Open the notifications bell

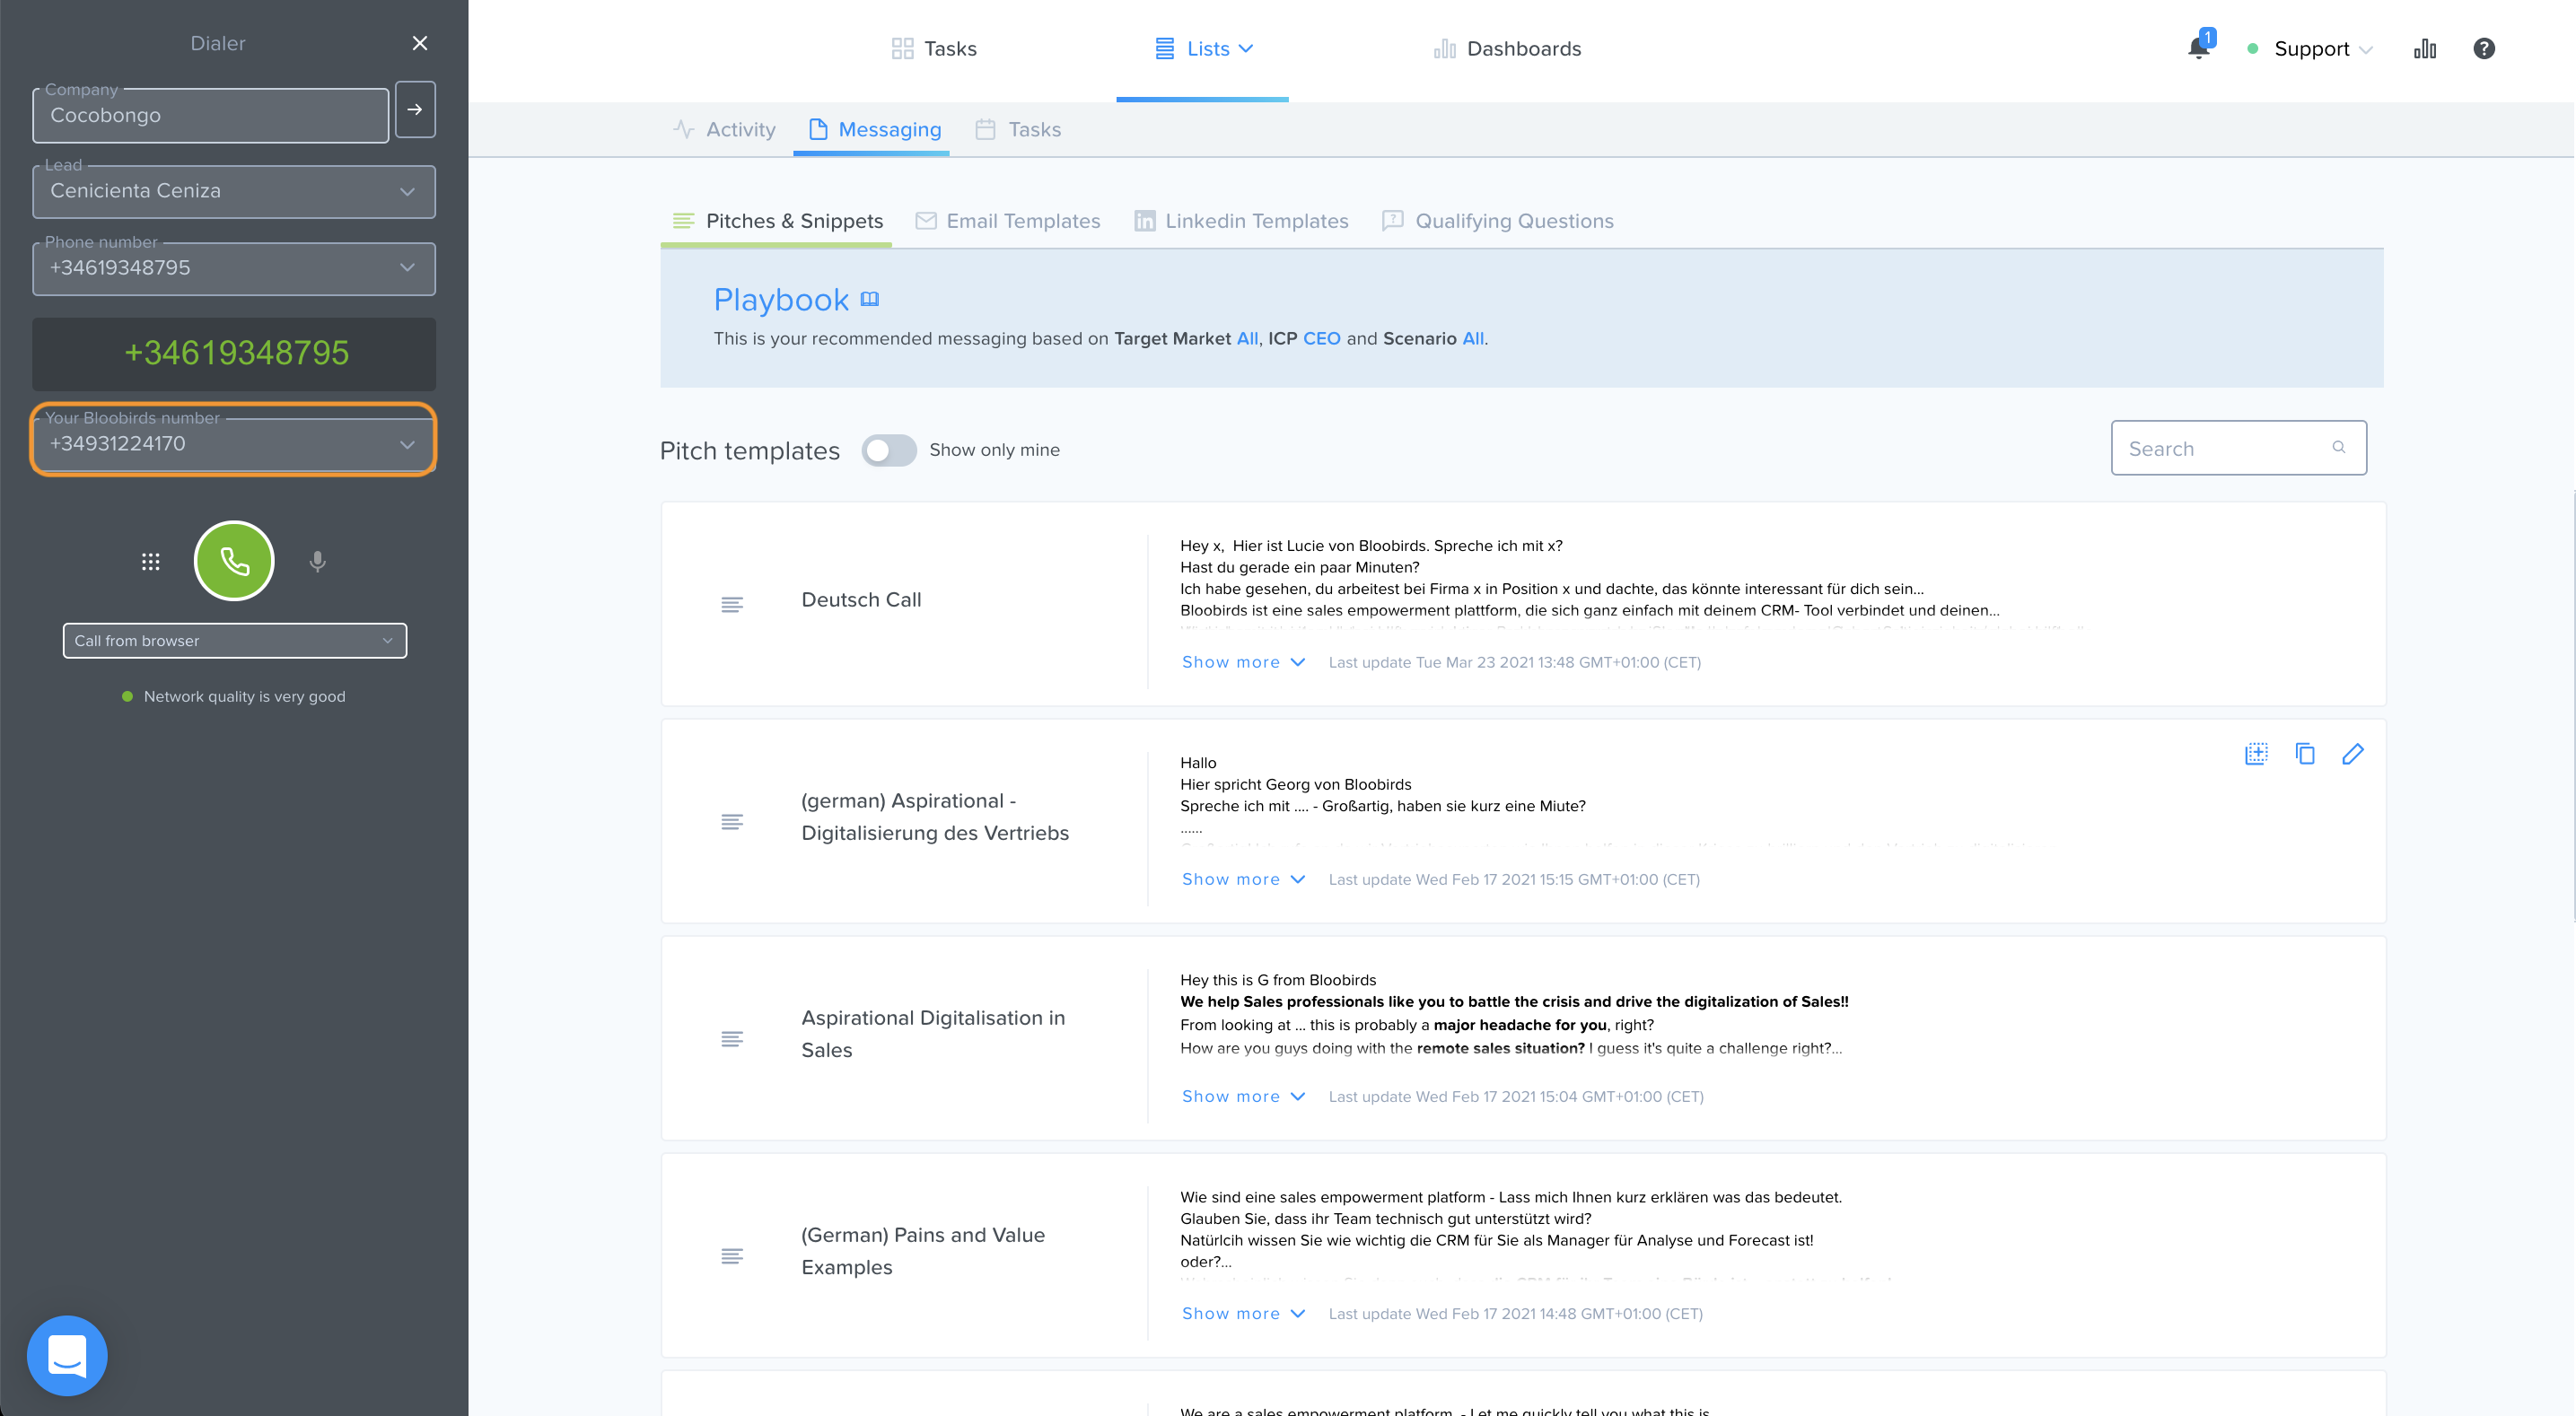(2198, 47)
